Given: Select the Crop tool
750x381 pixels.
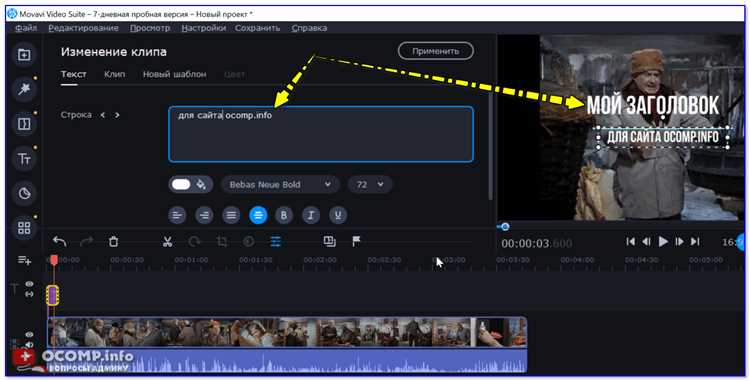Looking at the screenshot, I should click(x=221, y=241).
